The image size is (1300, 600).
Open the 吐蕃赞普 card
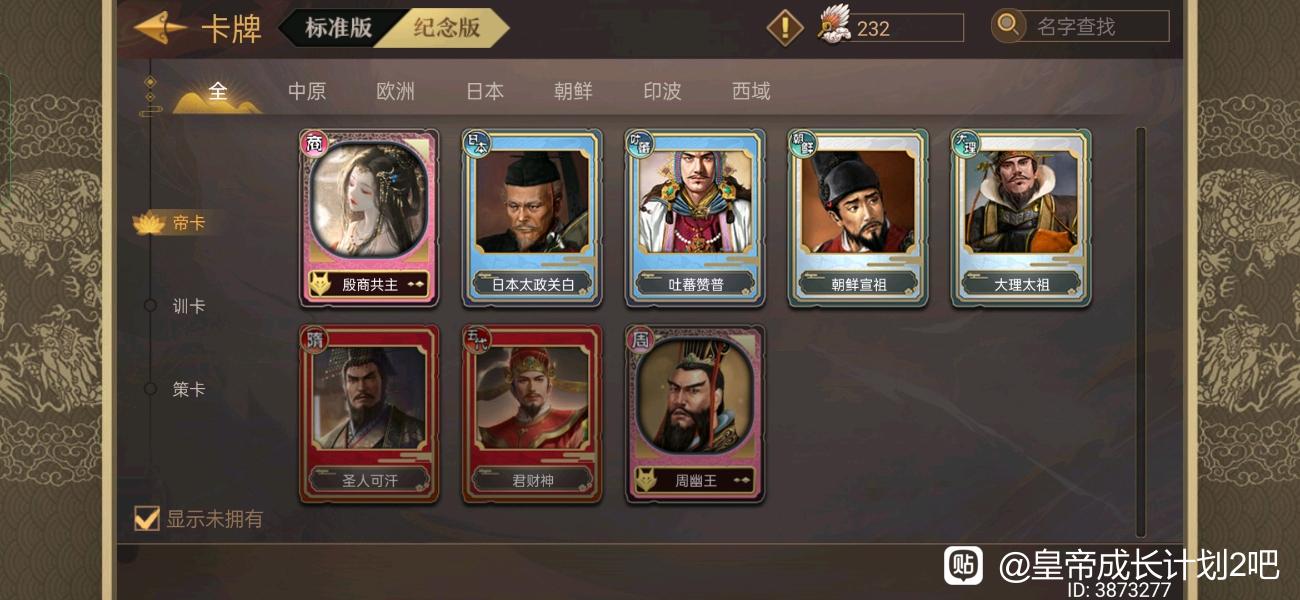click(696, 217)
